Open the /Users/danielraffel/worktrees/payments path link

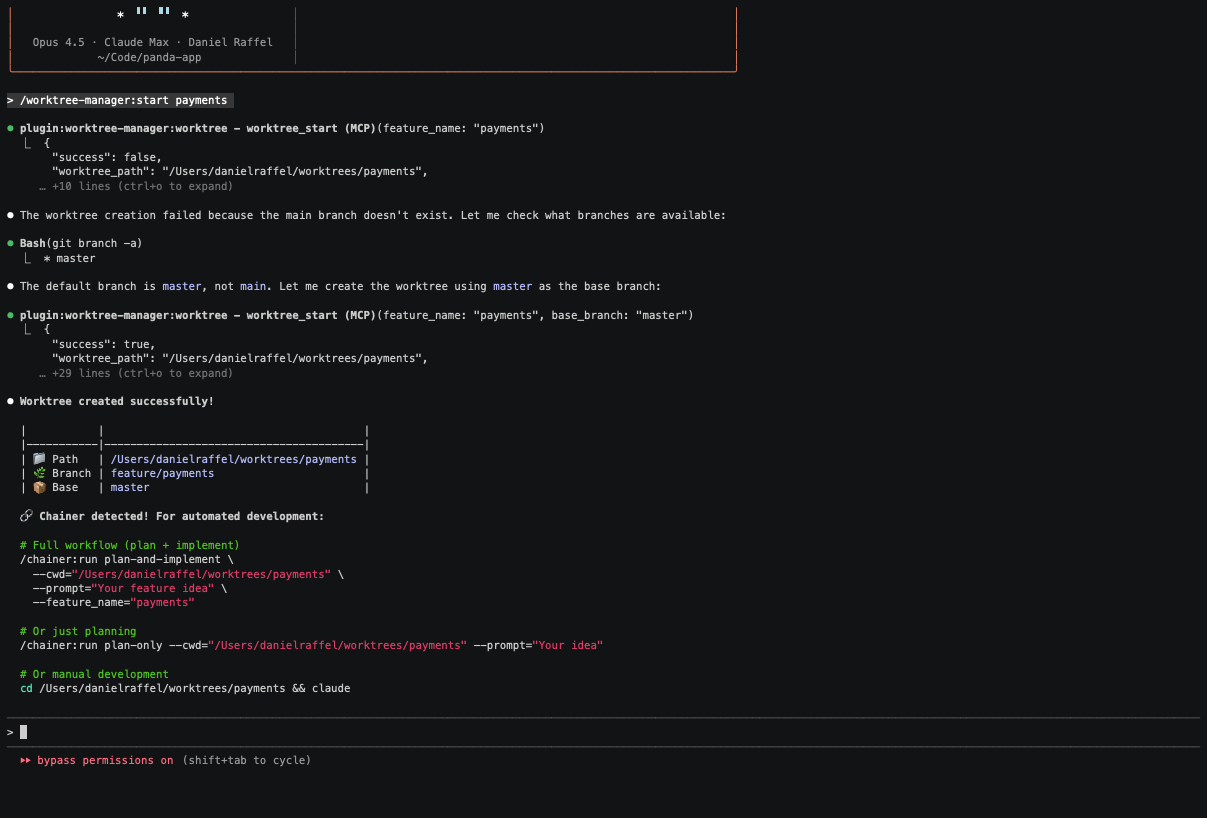[x=234, y=459]
